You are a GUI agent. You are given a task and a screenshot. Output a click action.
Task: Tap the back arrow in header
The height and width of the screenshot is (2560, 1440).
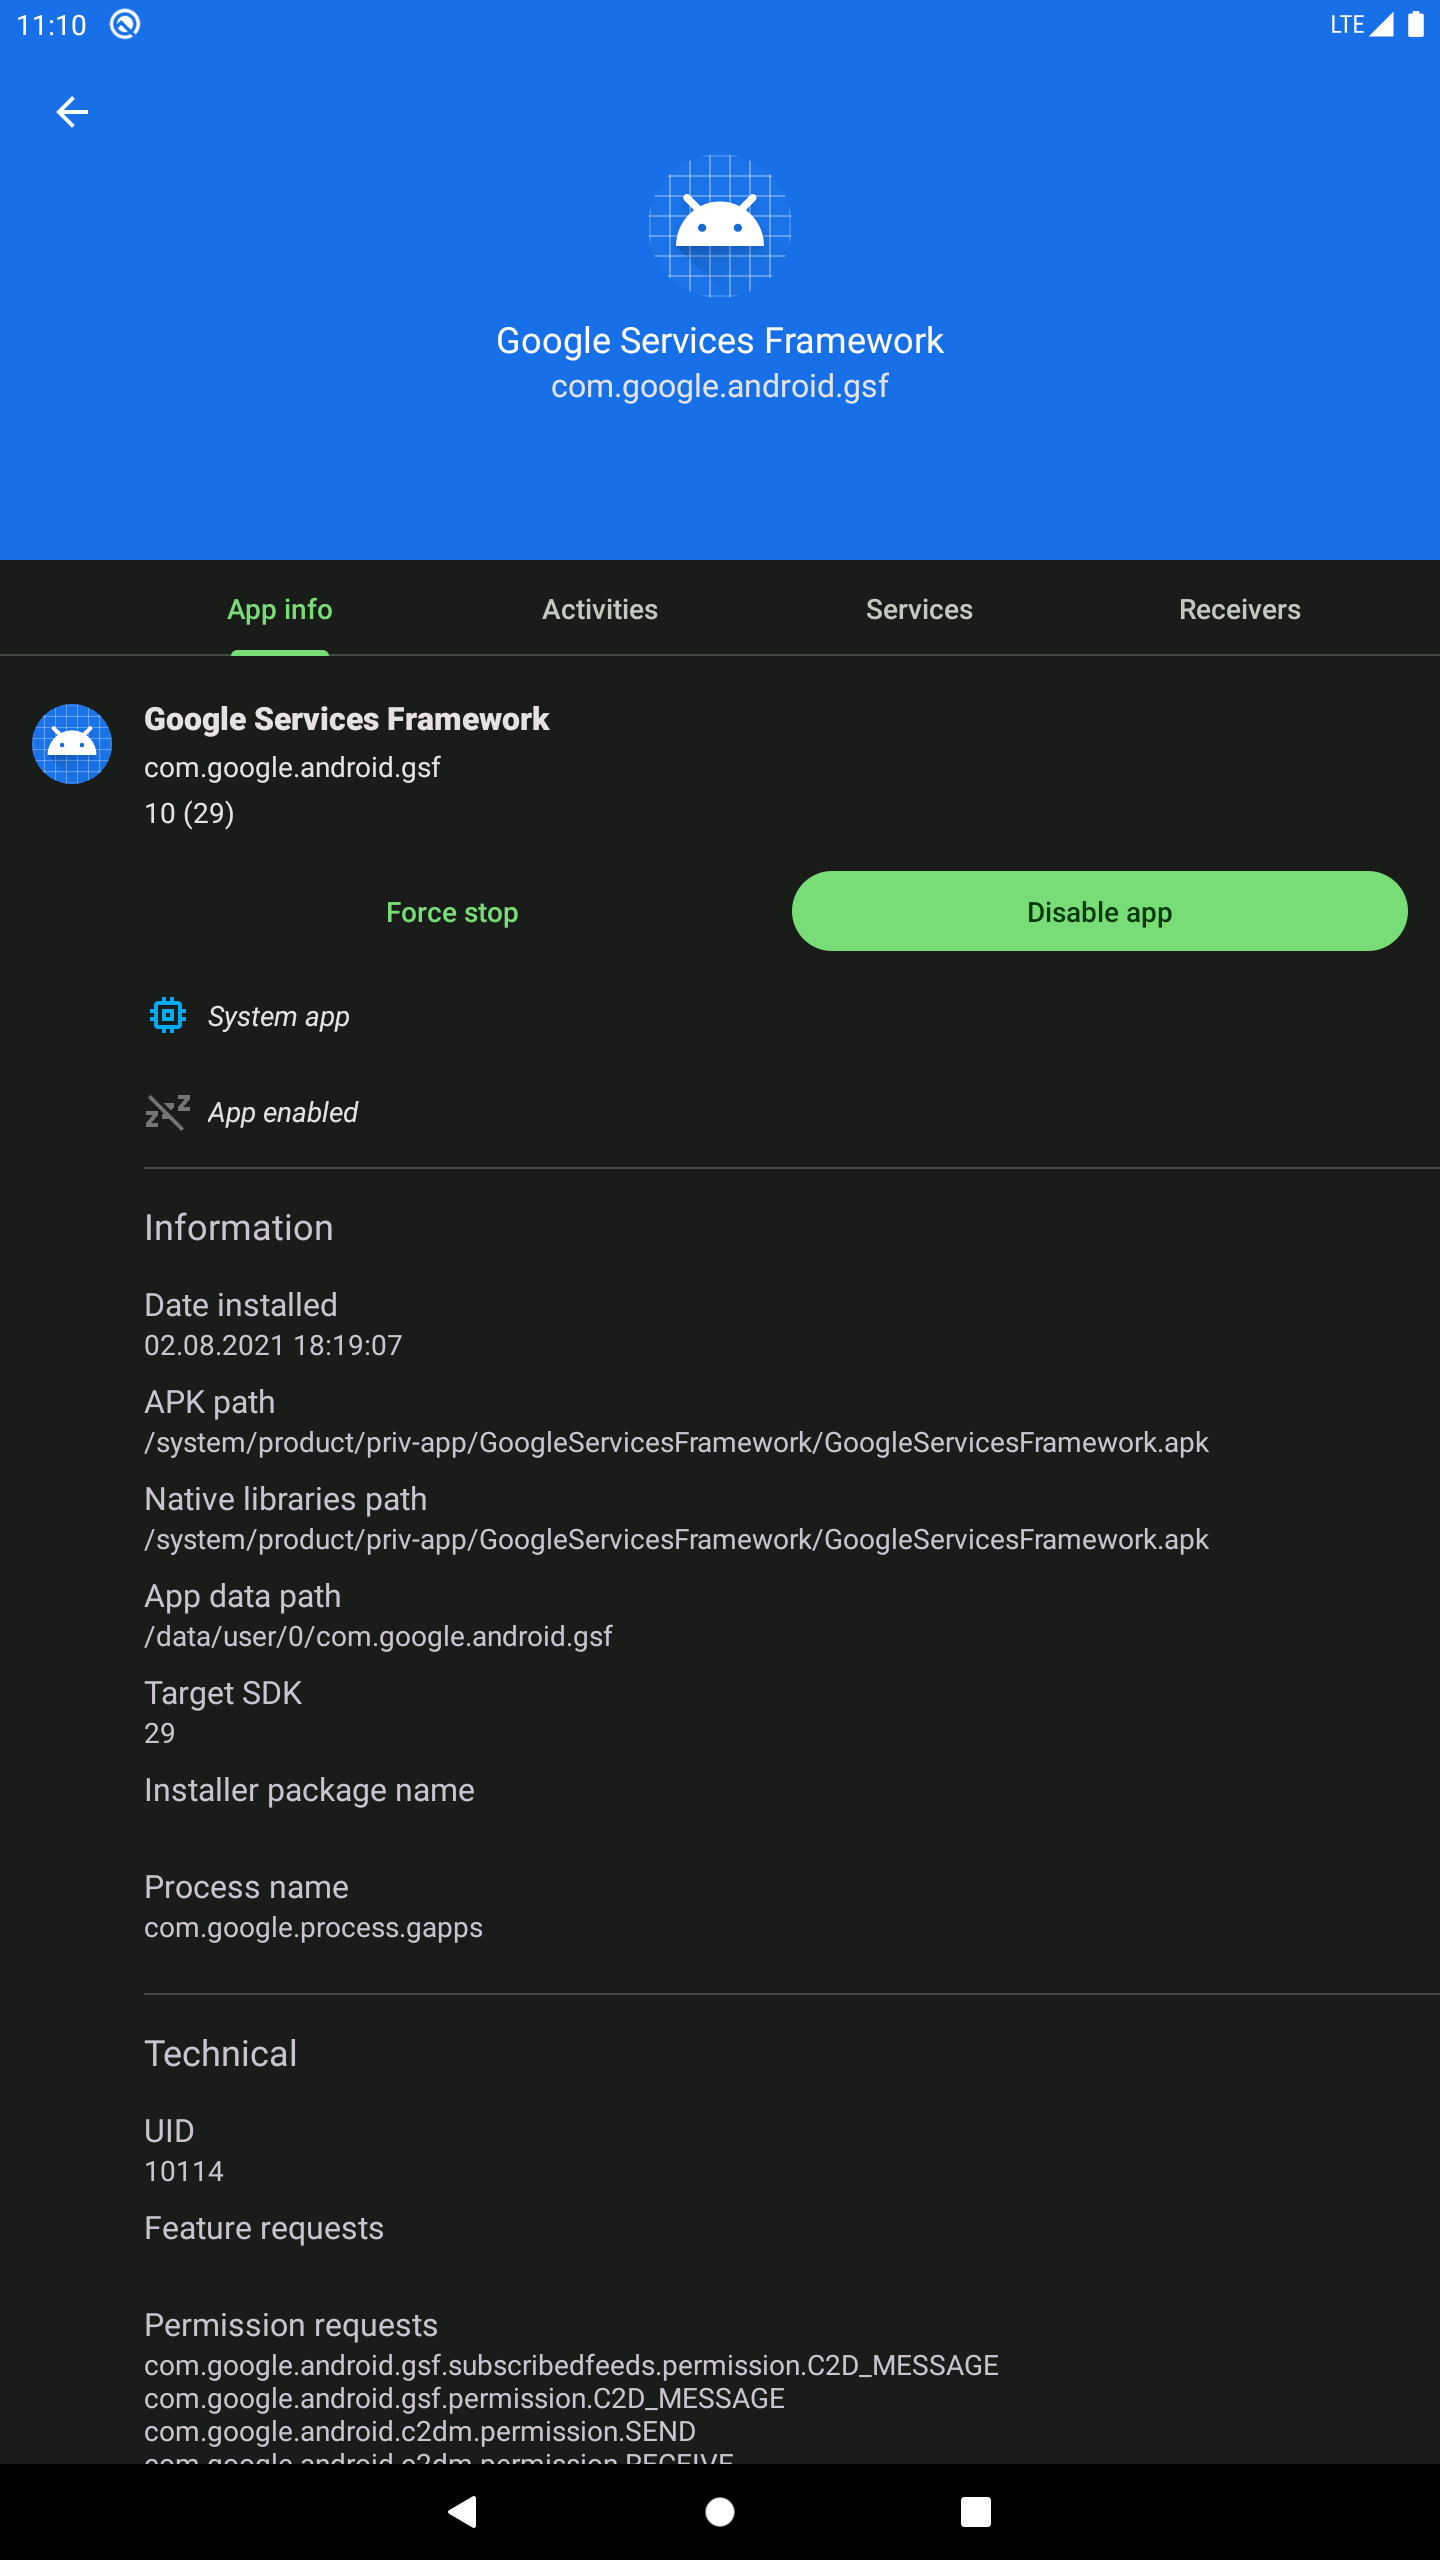(72, 112)
